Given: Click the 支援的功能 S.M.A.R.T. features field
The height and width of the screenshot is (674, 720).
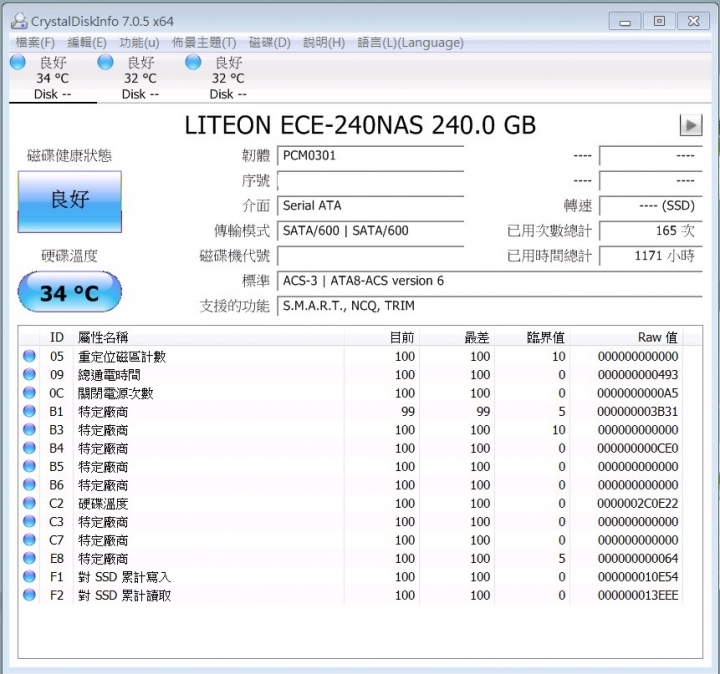Looking at the screenshot, I should 489,306.
